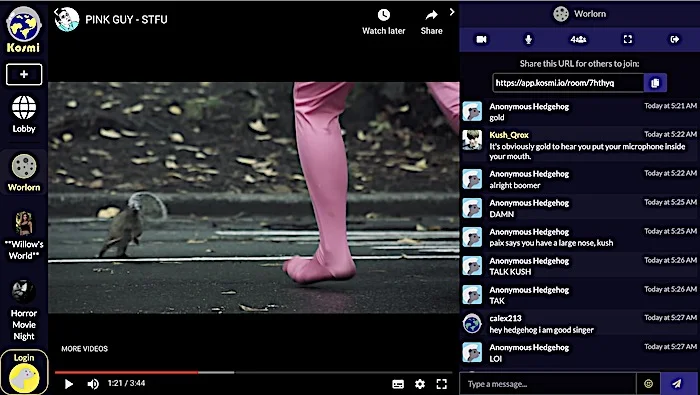The image size is (700, 395).
Task: Open the emoji picker
Action: click(649, 384)
